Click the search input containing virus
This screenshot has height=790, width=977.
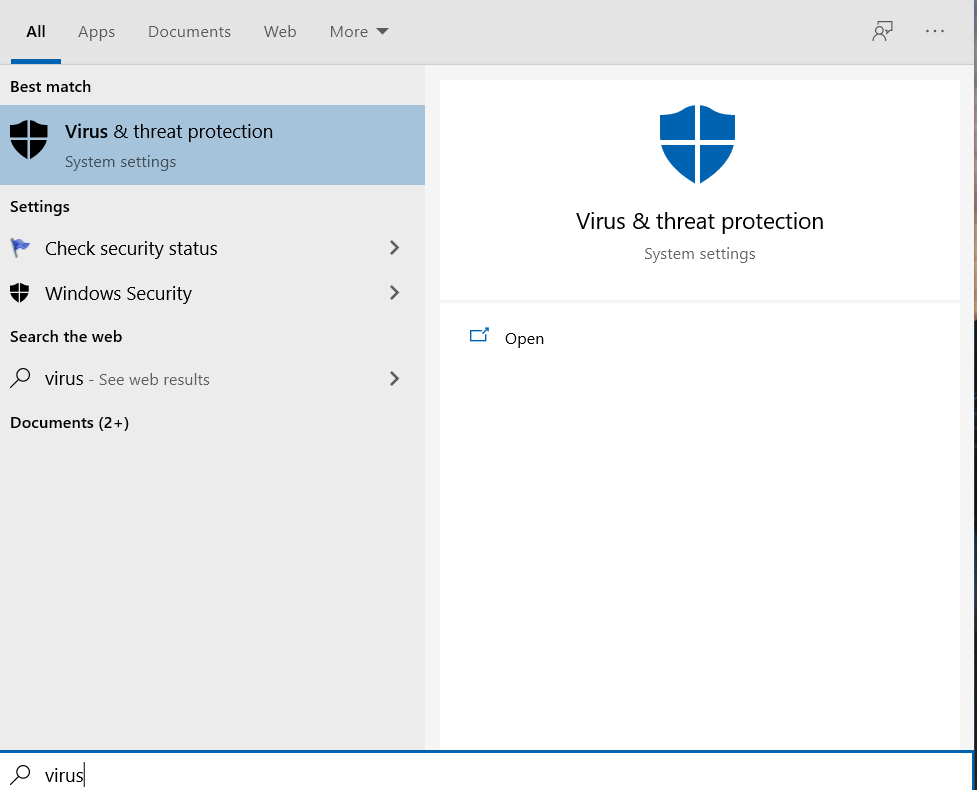486,773
